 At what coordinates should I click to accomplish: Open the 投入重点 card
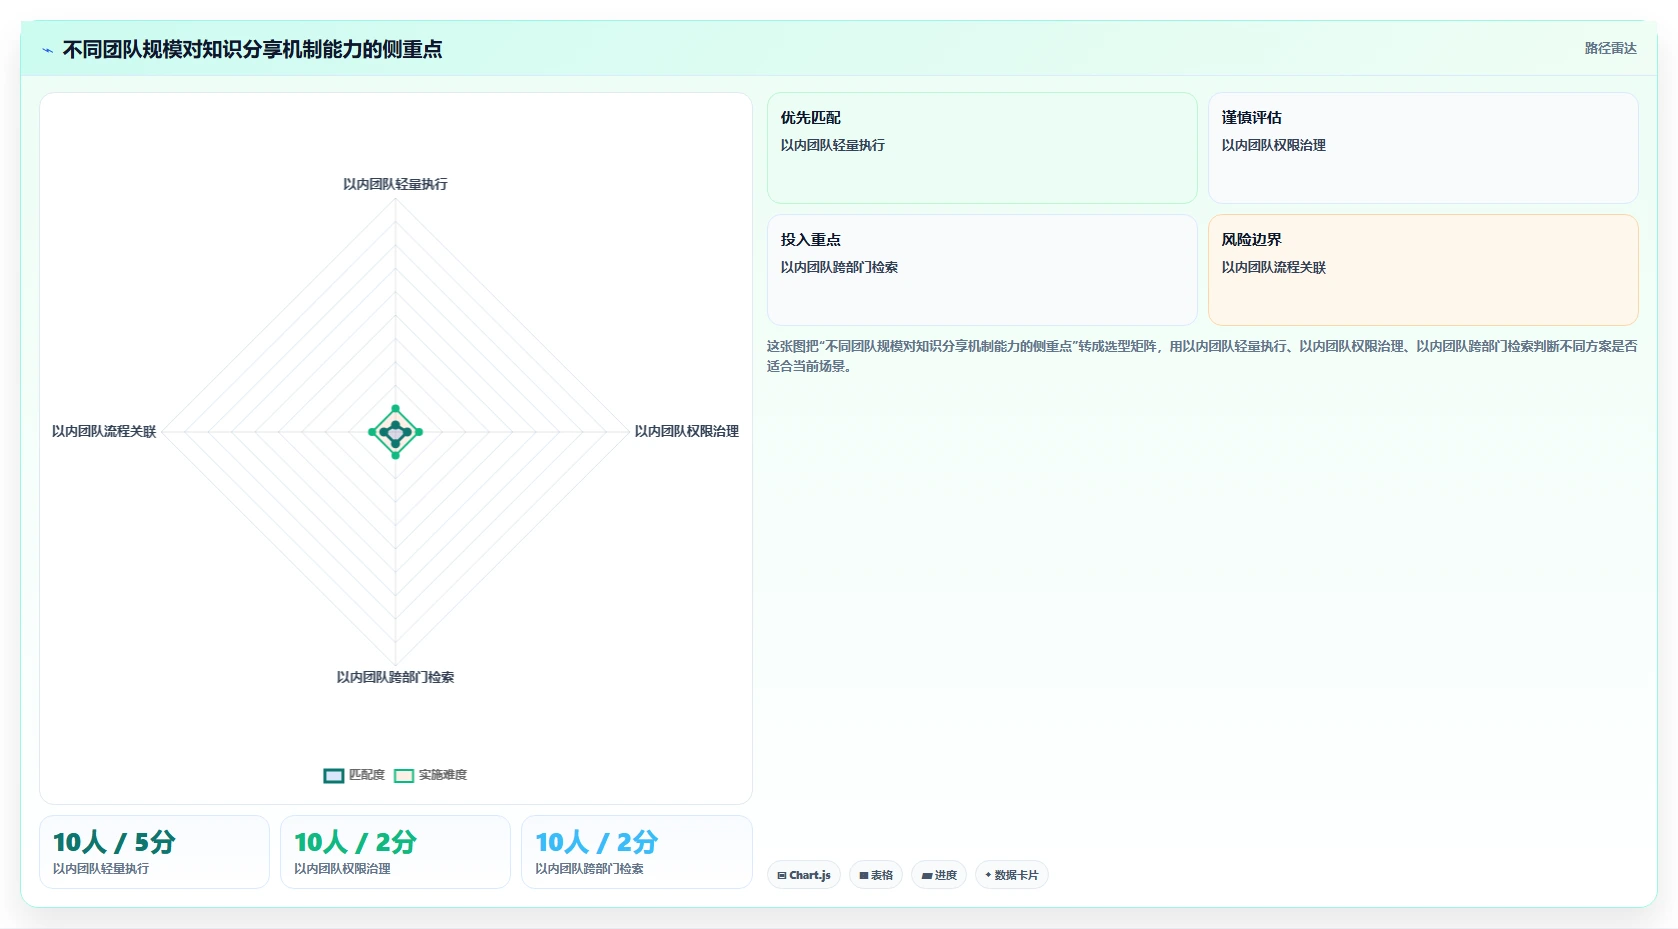[x=982, y=270]
